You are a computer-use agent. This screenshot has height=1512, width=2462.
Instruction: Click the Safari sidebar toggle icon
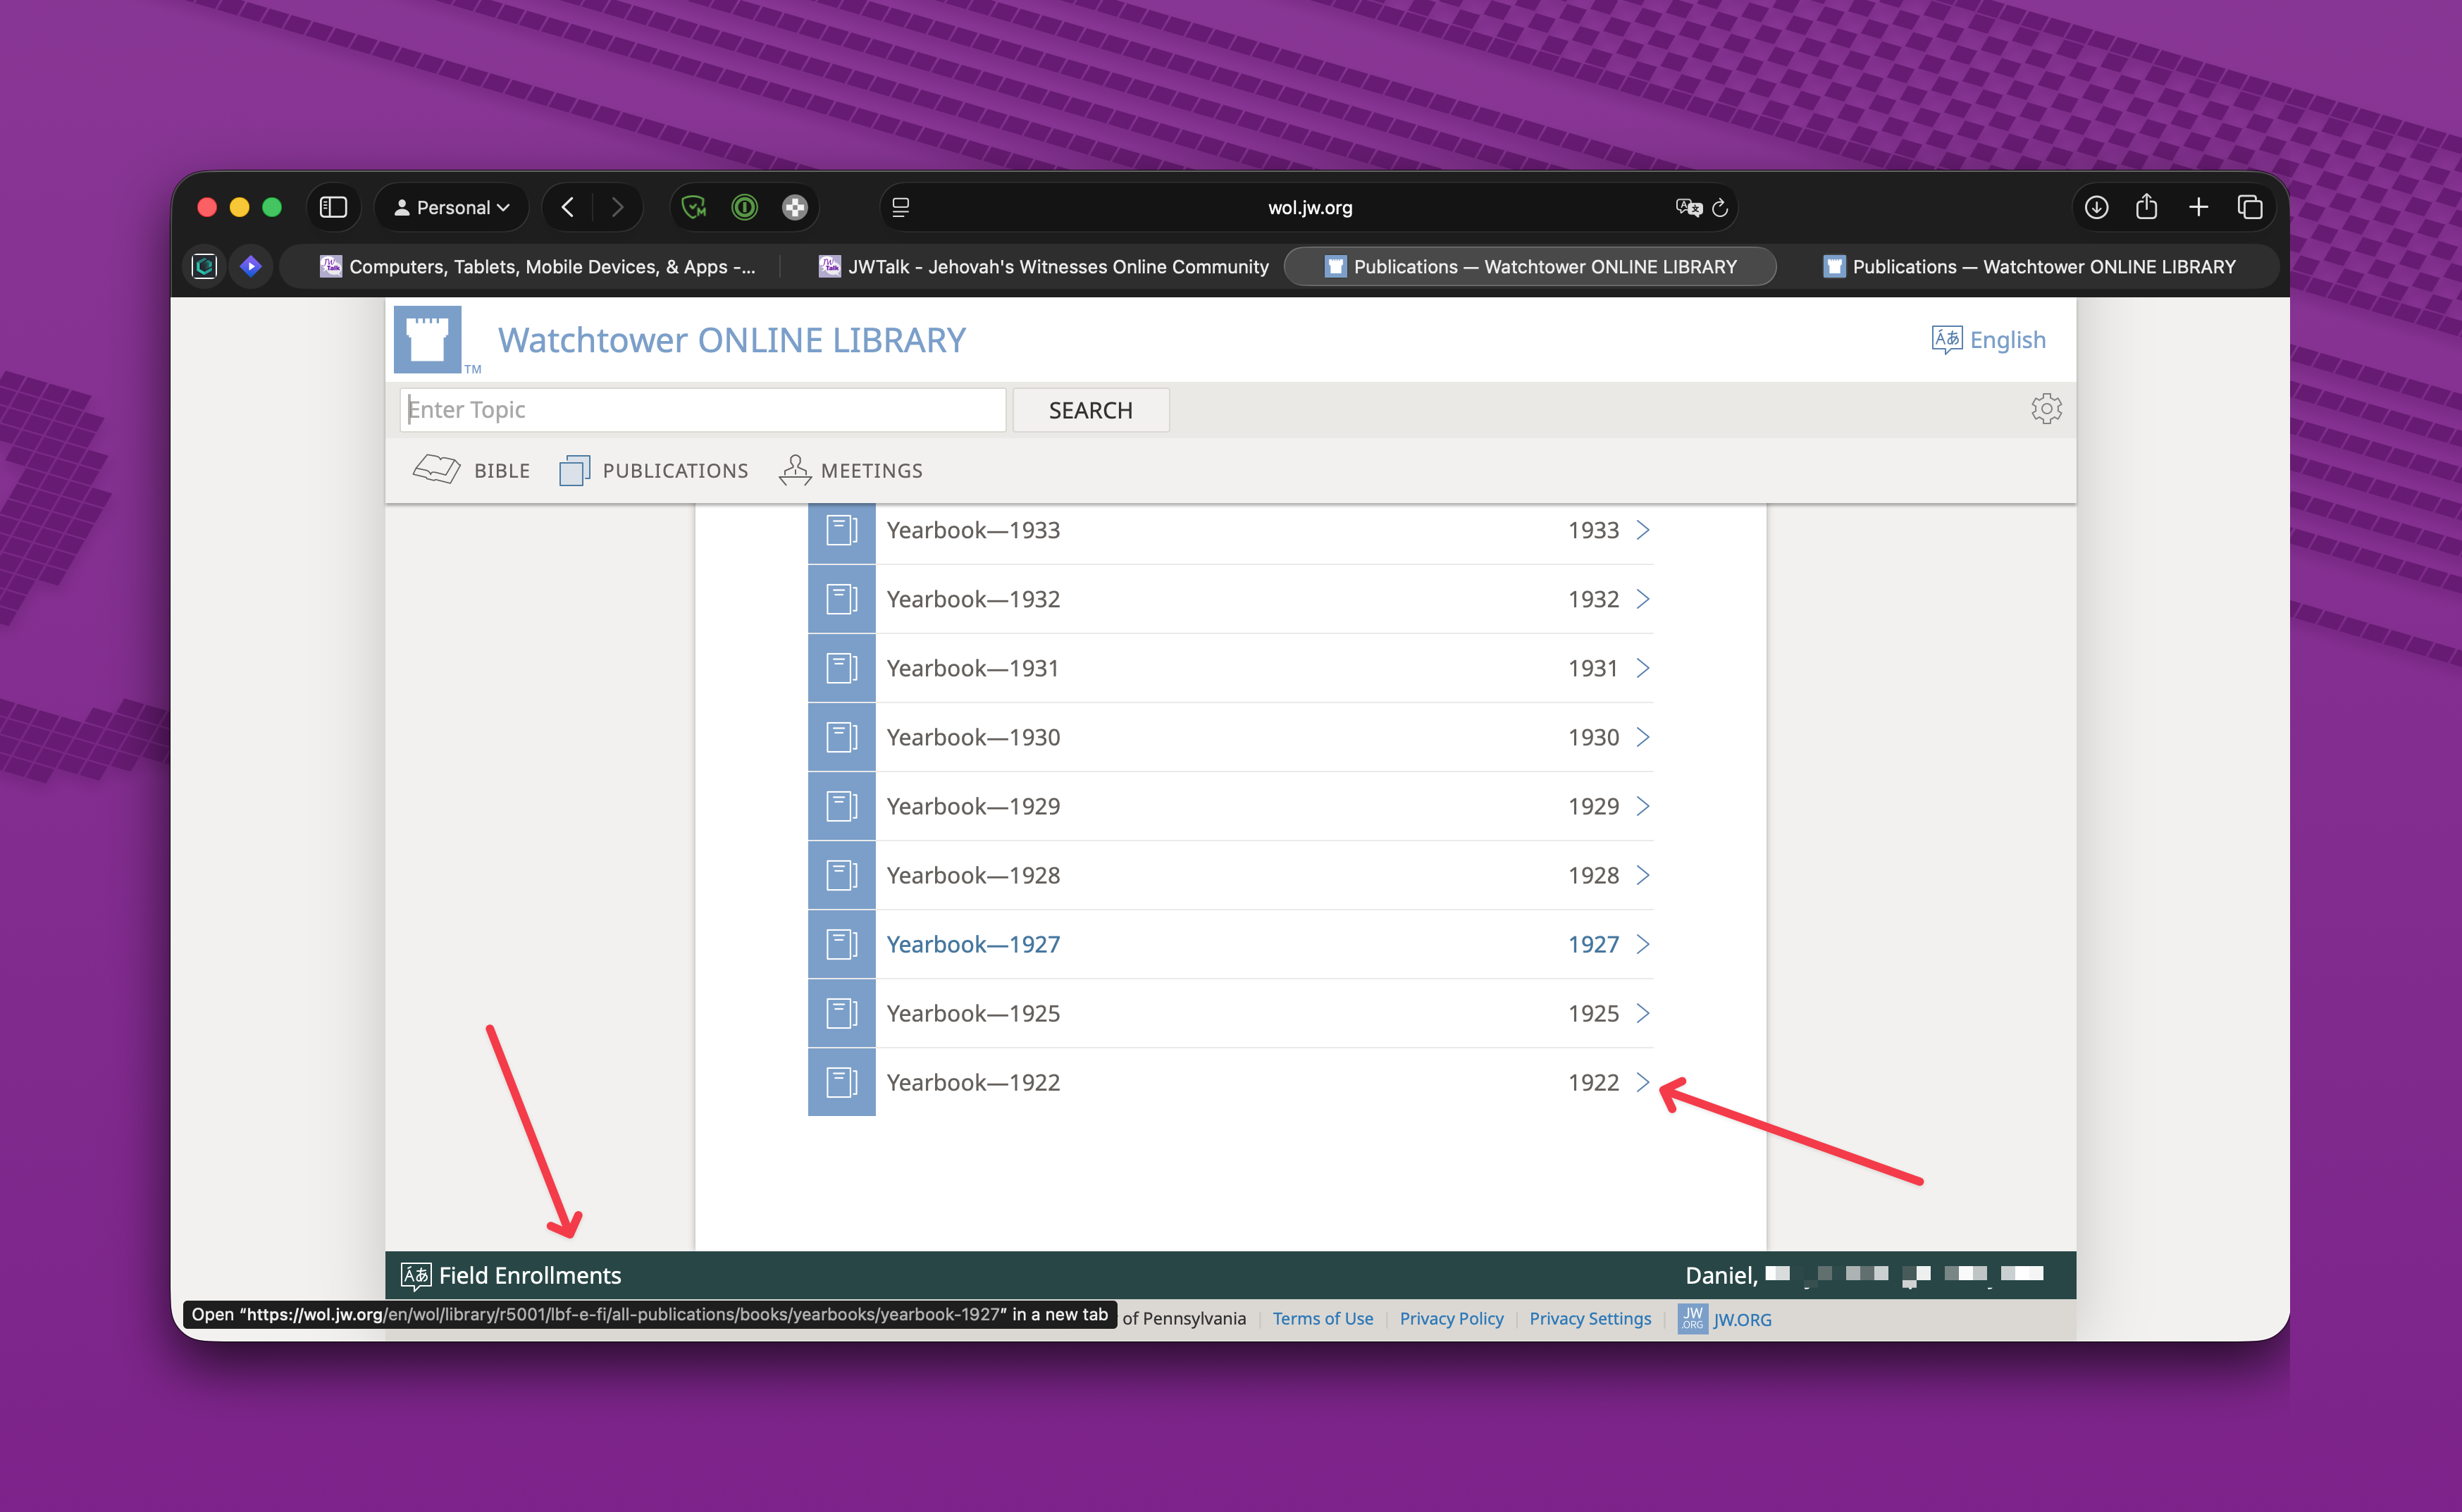pos(333,207)
